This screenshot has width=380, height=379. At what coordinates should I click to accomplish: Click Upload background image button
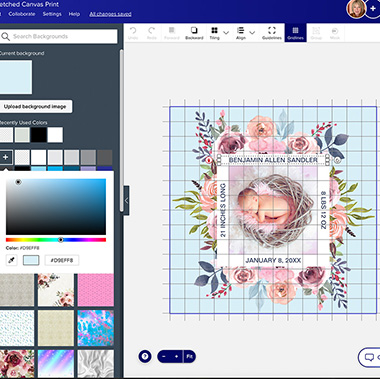tap(35, 107)
